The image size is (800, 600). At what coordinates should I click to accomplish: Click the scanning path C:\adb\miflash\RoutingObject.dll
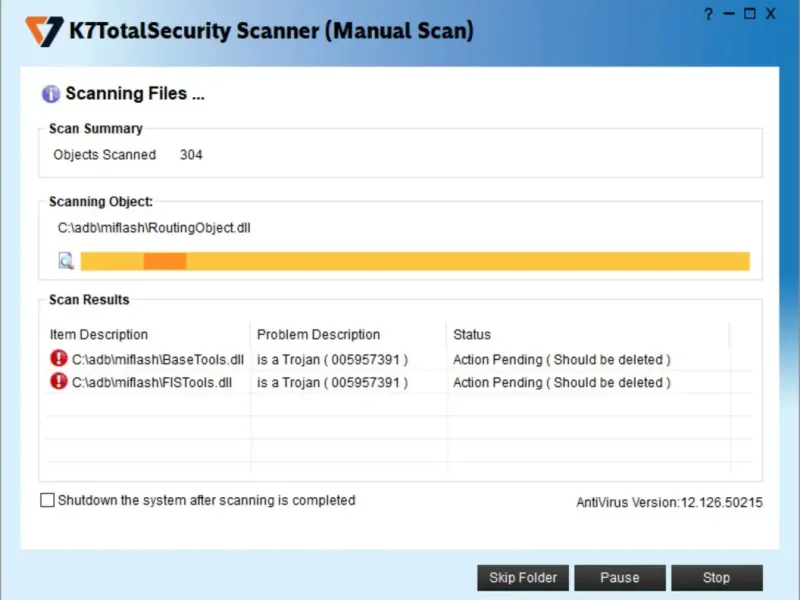(154, 228)
